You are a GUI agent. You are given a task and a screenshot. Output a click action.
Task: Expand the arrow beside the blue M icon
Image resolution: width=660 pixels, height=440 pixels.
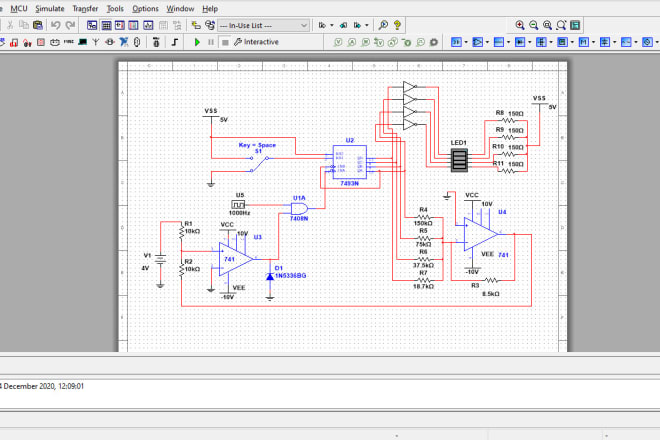[x=593, y=42]
